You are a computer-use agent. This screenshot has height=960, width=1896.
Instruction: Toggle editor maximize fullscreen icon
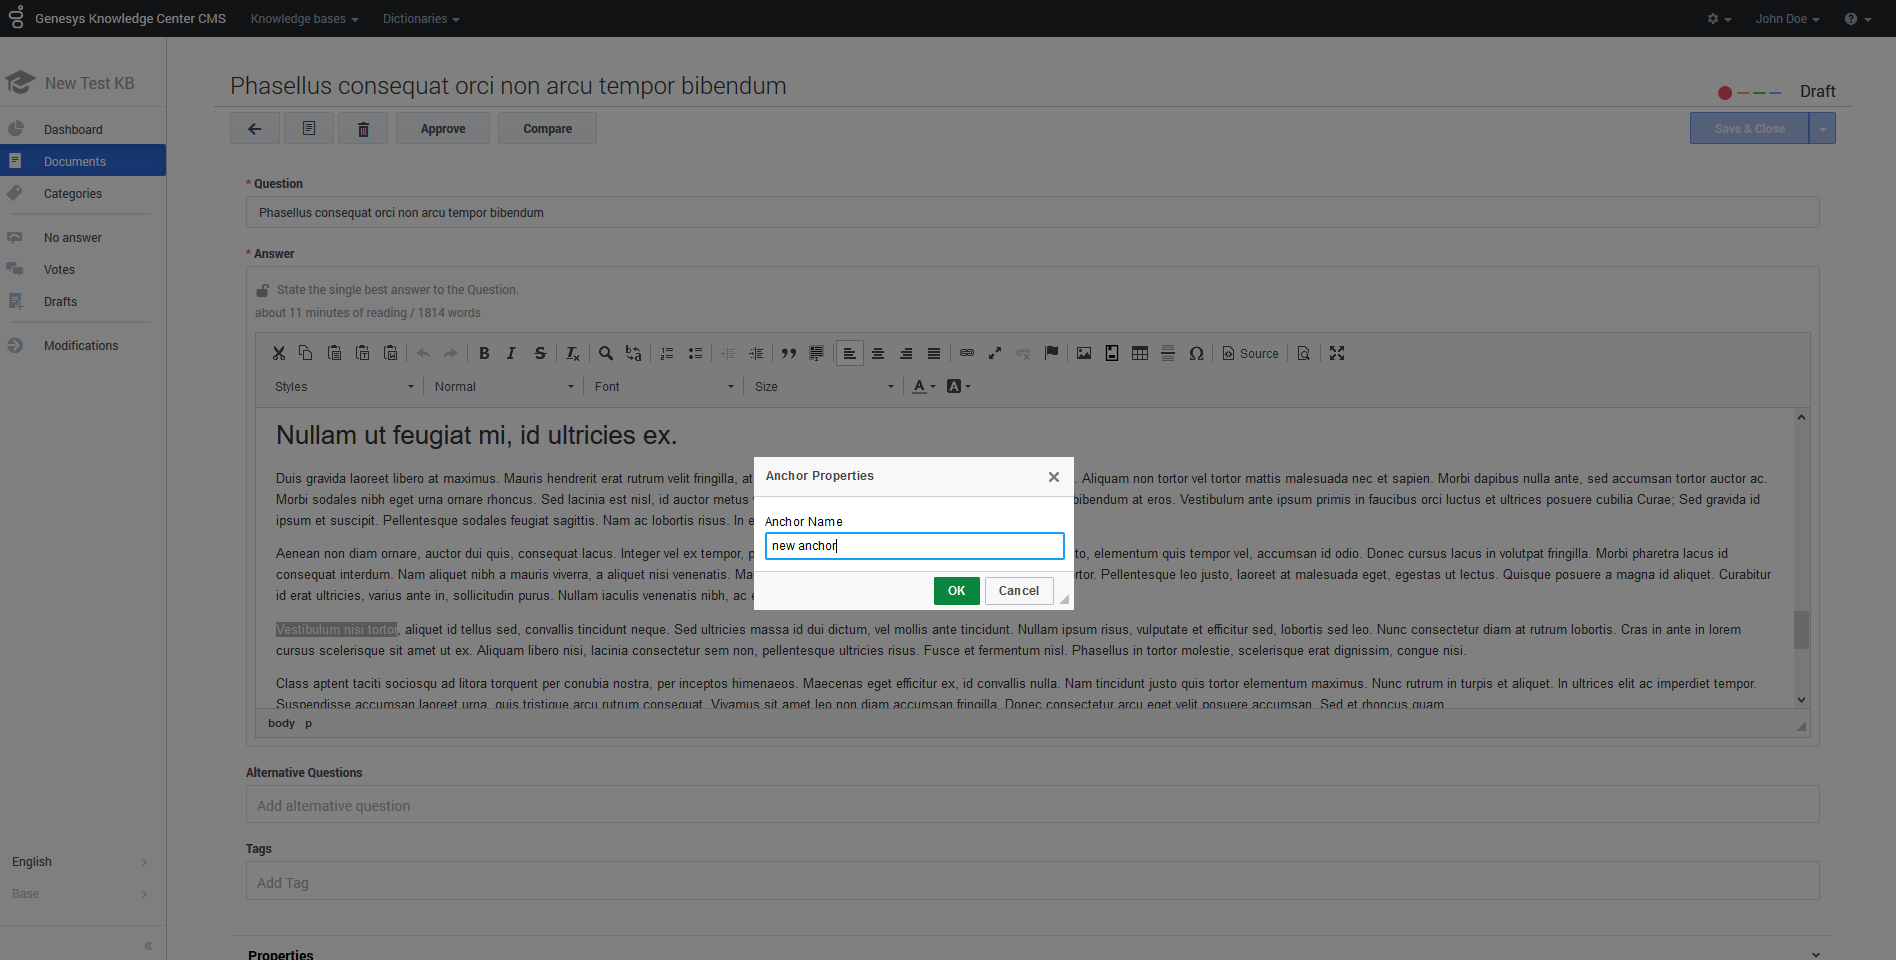point(1337,353)
